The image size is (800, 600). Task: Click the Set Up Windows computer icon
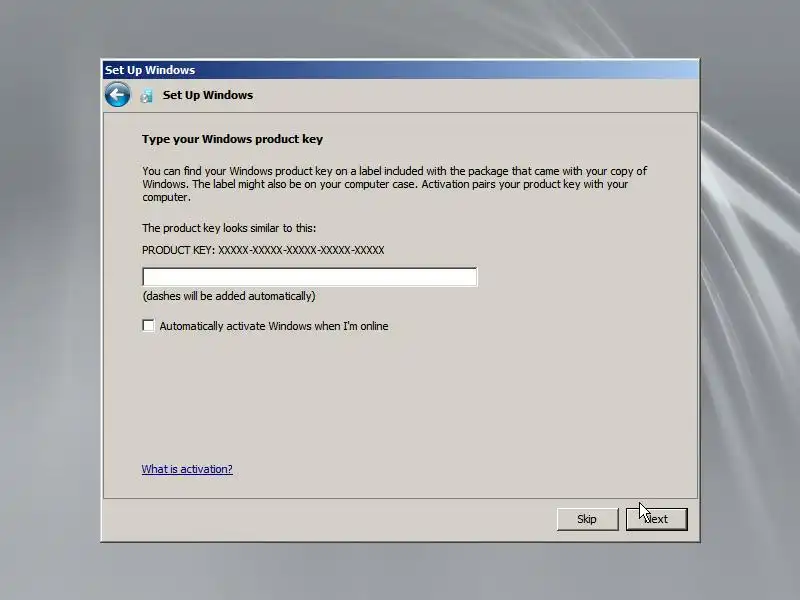147,95
